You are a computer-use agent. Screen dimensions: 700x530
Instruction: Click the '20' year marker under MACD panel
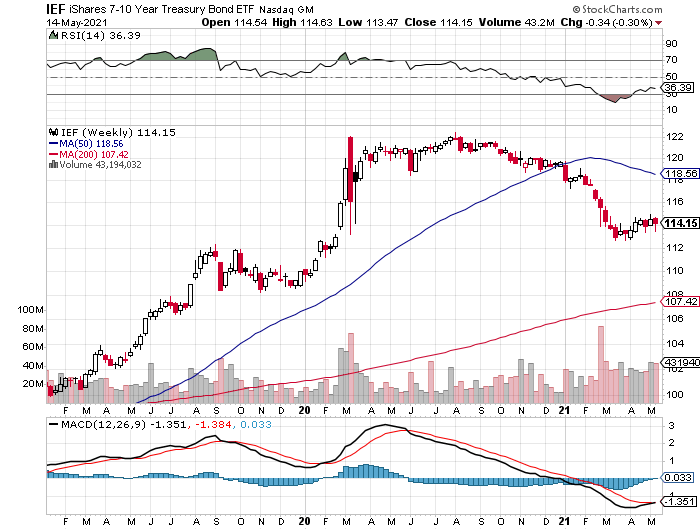(x=304, y=521)
